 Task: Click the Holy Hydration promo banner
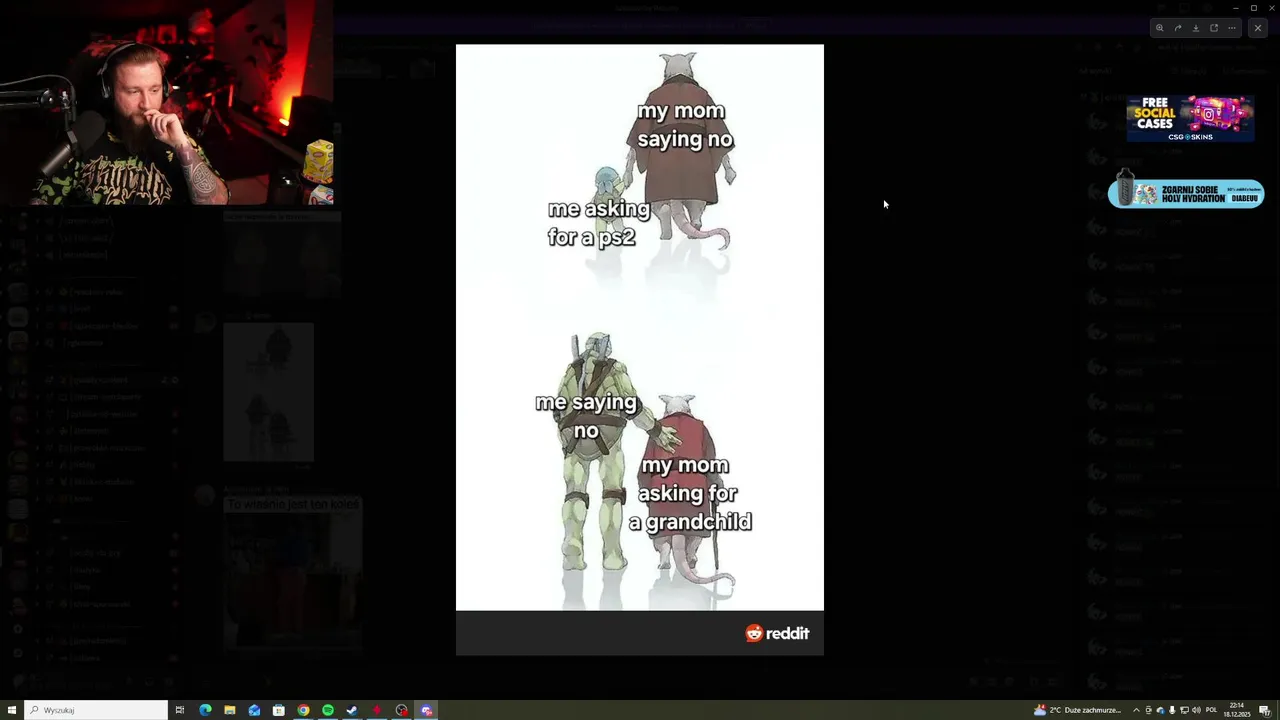(x=1186, y=191)
